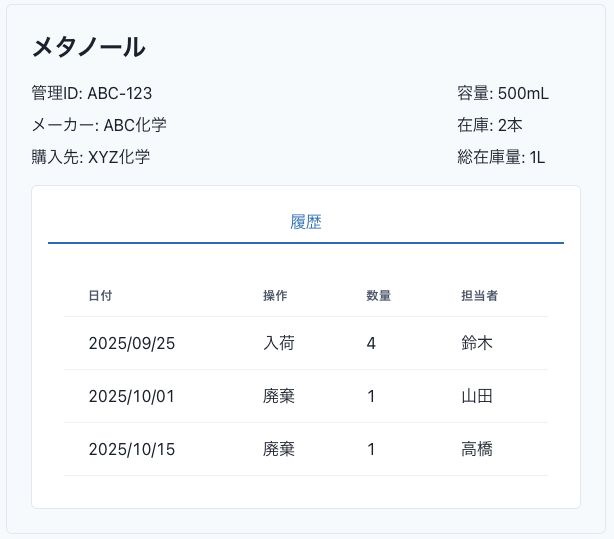Screen dimensions: 614x539
Task: Select the 管理ID: ABC-123 text
Action: (92, 94)
